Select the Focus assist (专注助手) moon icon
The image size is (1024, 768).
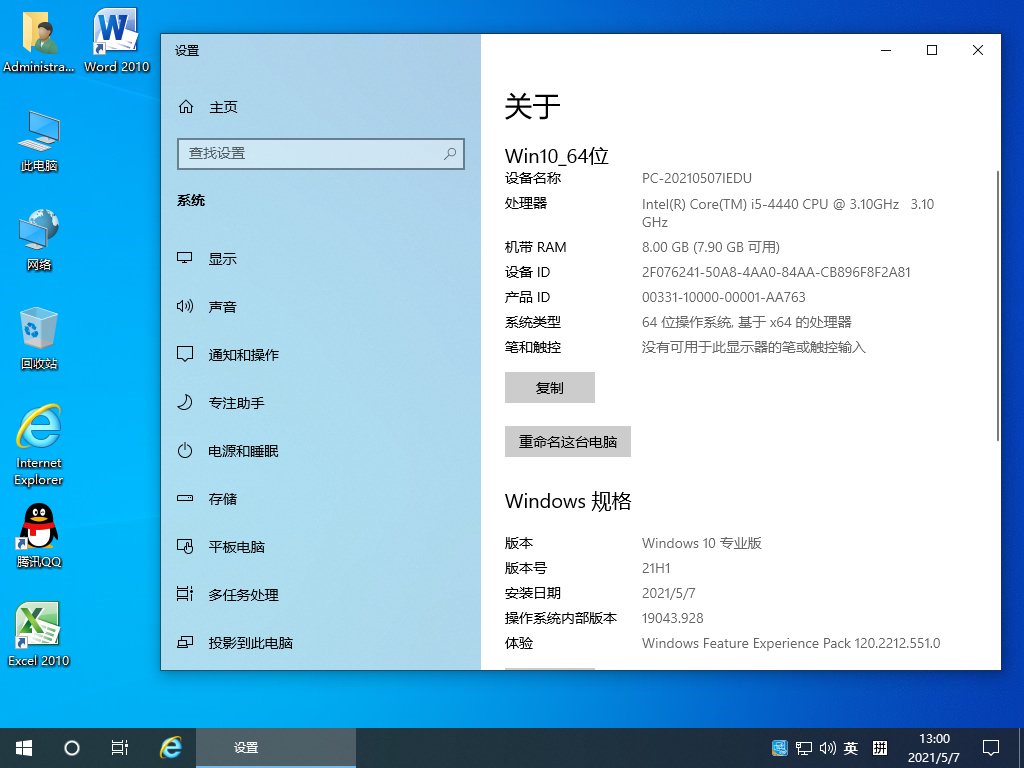pos(185,402)
